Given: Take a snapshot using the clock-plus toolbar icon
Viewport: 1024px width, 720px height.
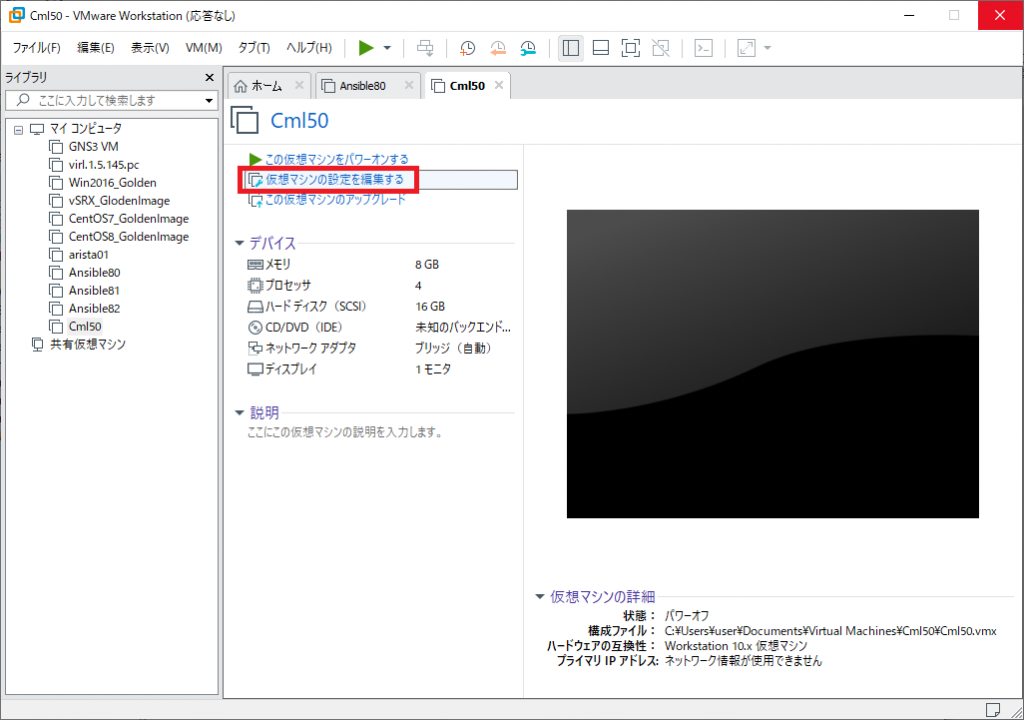Looking at the screenshot, I should pyautogui.click(x=467, y=48).
